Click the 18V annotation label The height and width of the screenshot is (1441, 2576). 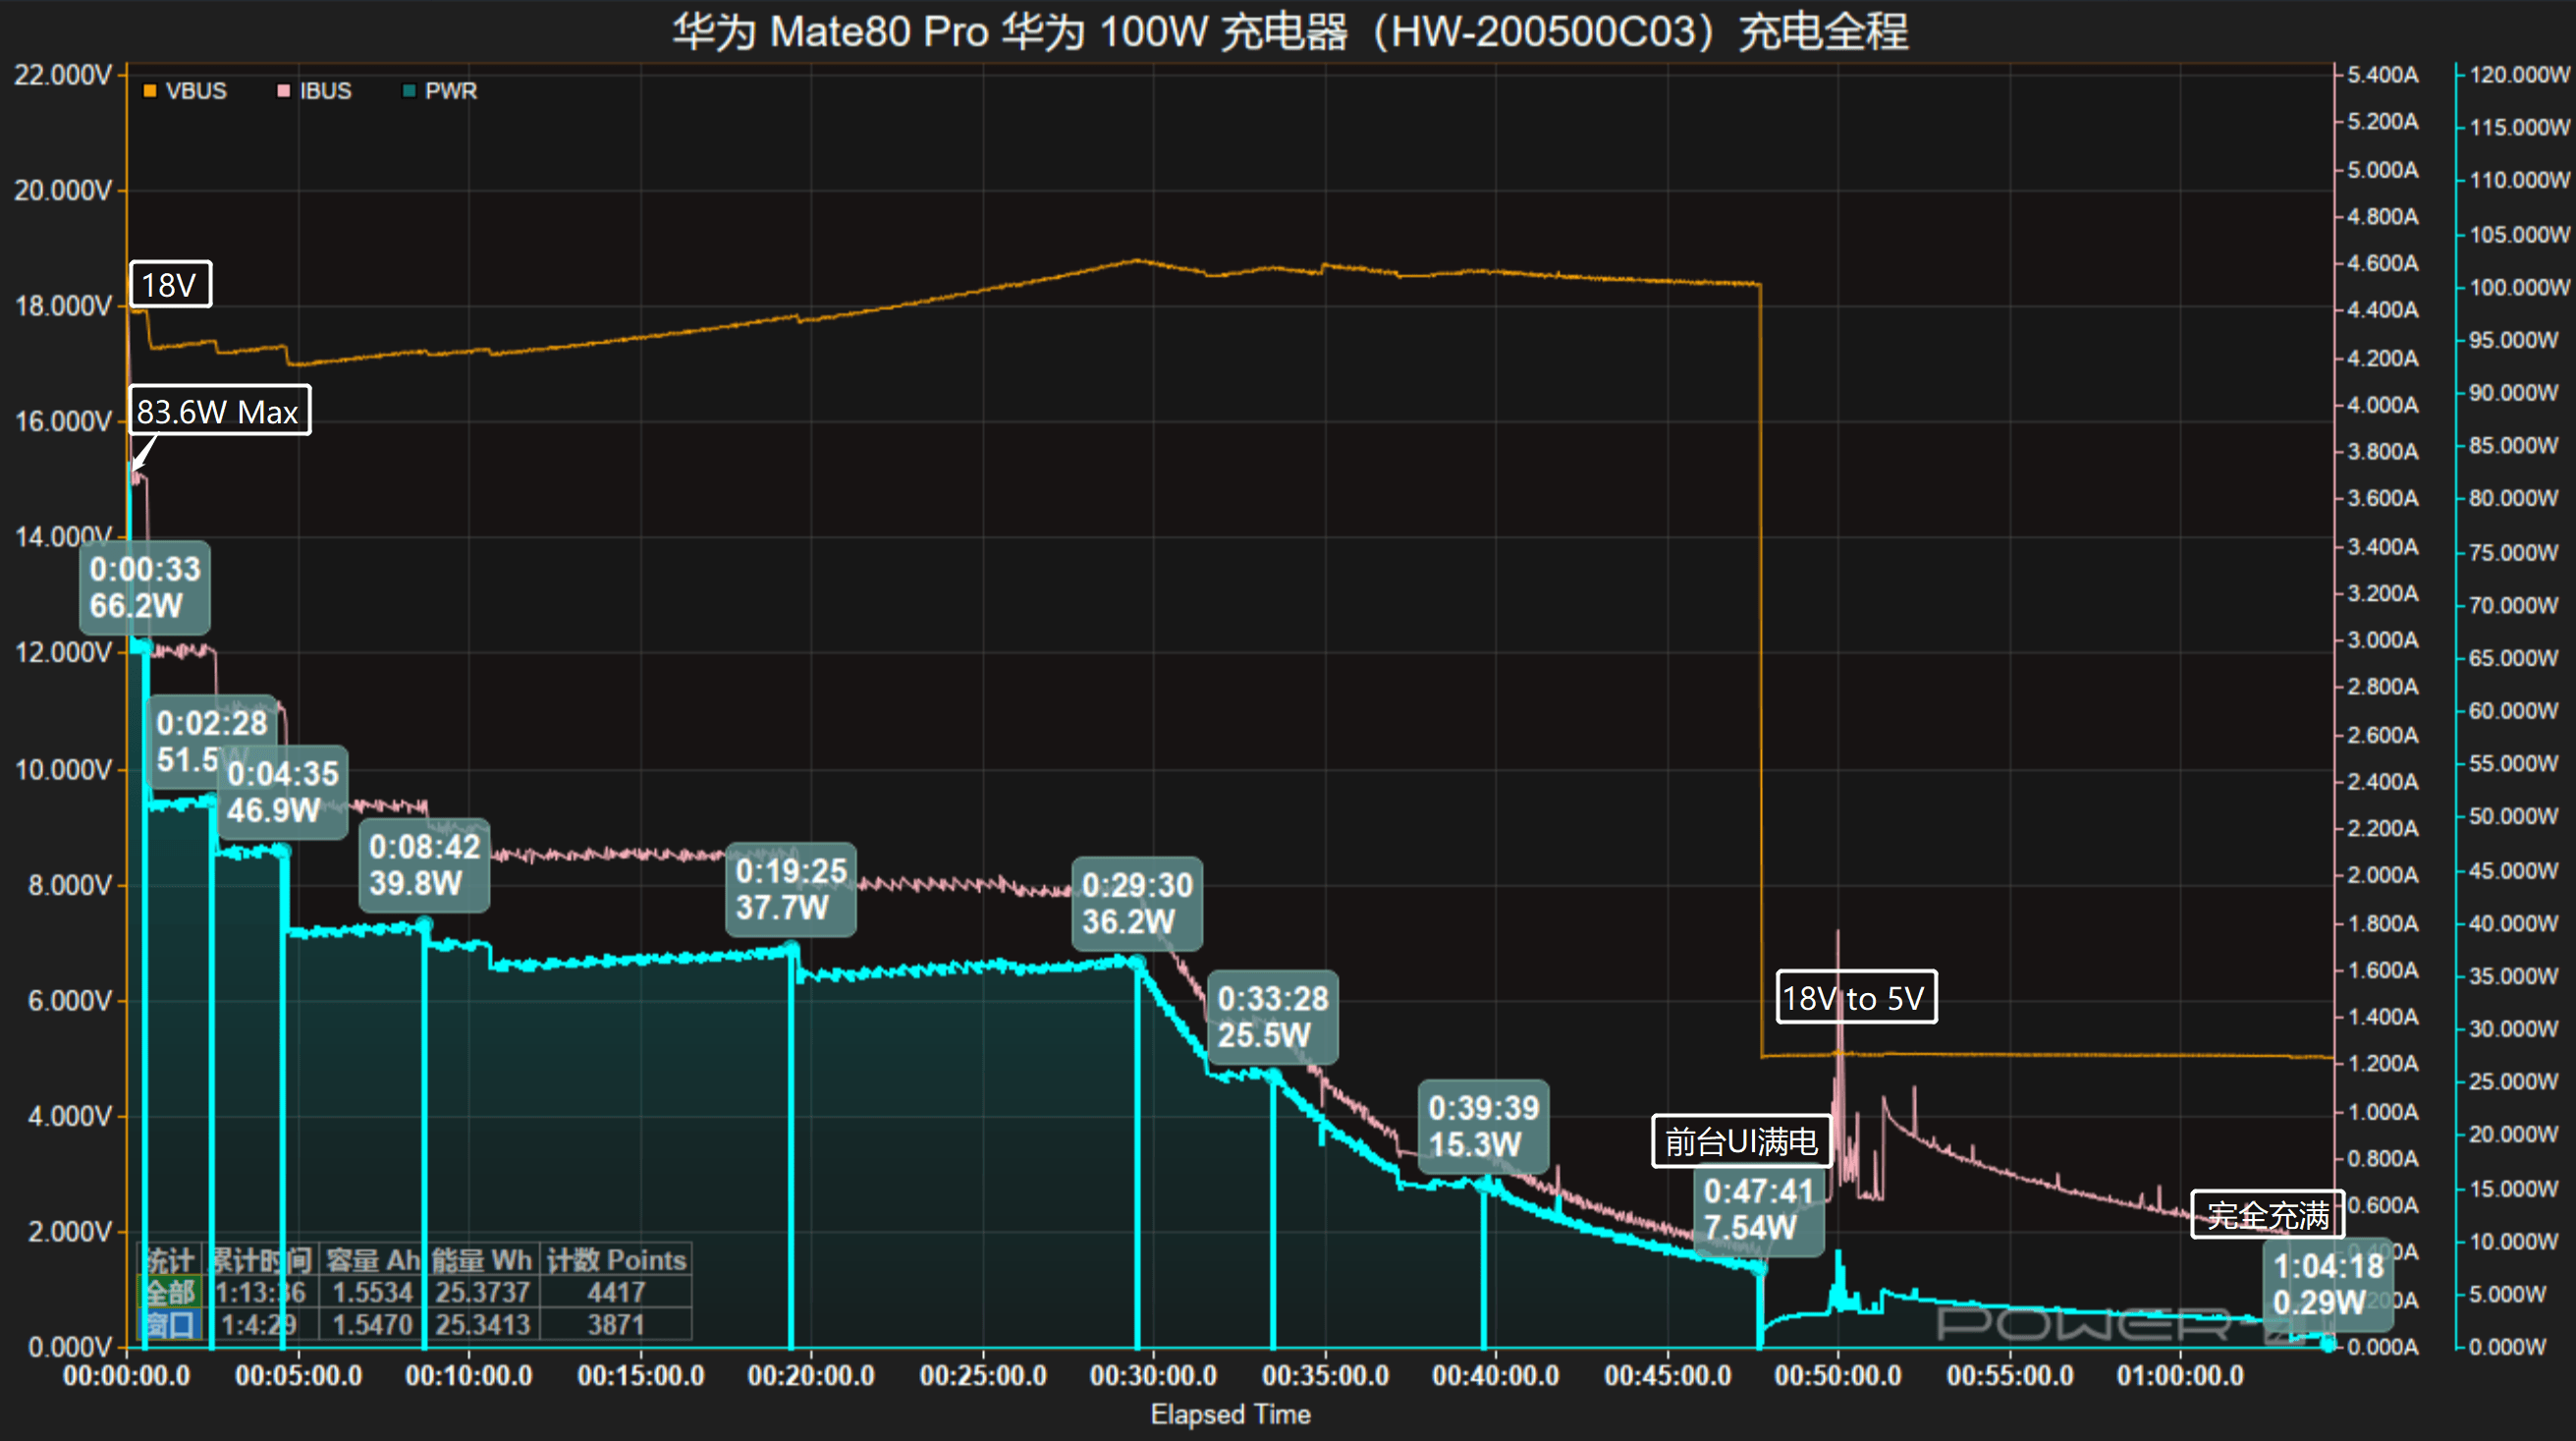170,285
